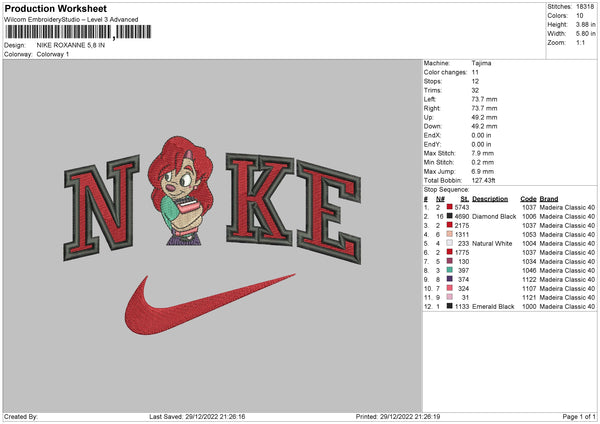Select the teal green swatch, code 1046
Image resolution: width=600 pixels, height=424 pixels.
click(x=450, y=270)
